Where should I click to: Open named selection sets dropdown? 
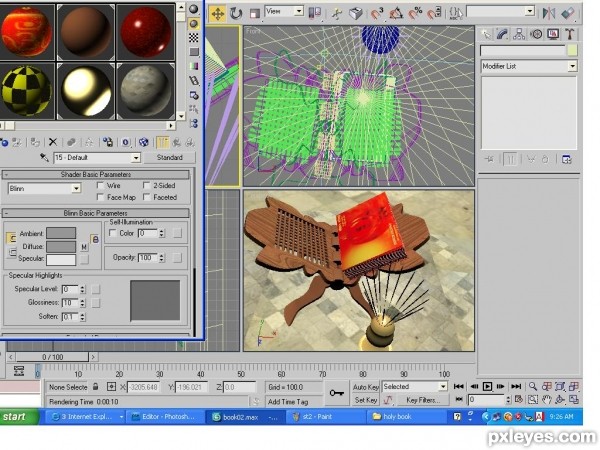(x=530, y=11)
